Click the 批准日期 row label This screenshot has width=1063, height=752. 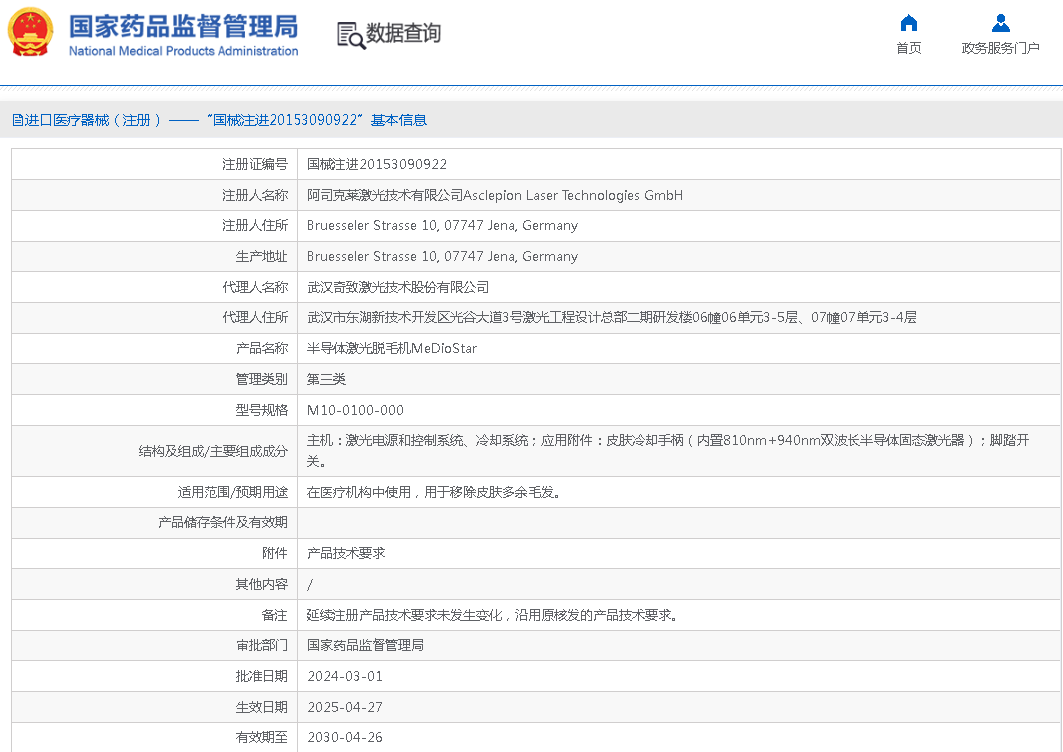click(x=262, y=676)
